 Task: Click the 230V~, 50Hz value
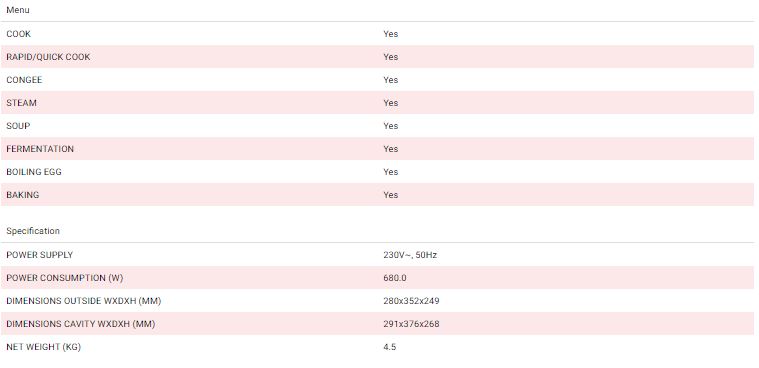click(410, 255)
